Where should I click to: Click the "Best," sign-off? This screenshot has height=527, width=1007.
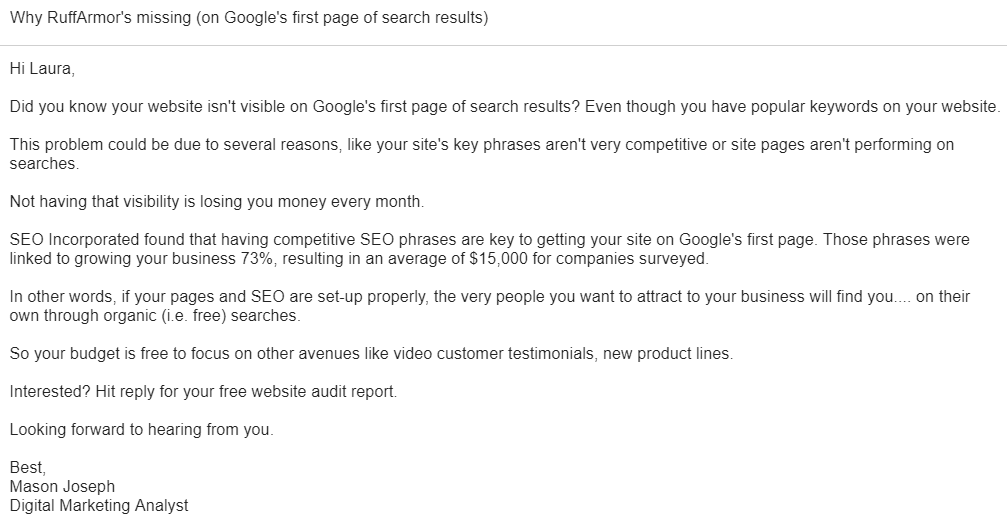click(28, 468)
